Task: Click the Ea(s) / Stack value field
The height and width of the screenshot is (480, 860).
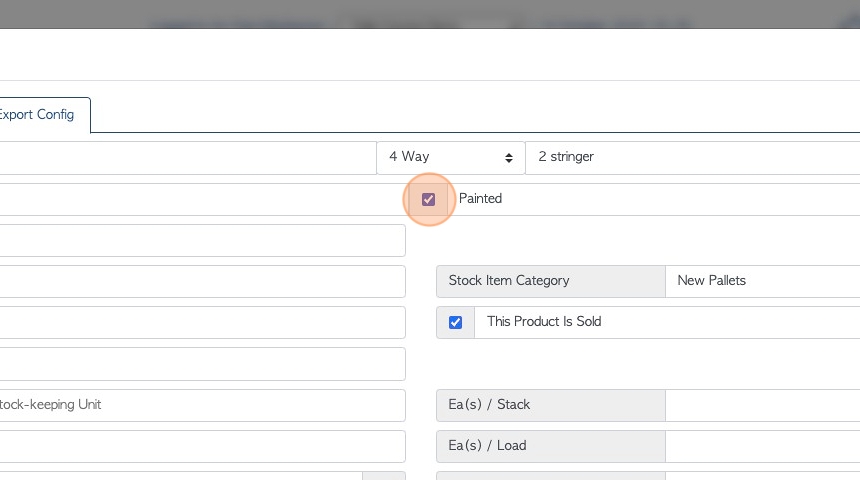Action: pyautogui.click(x=763, y=405)
